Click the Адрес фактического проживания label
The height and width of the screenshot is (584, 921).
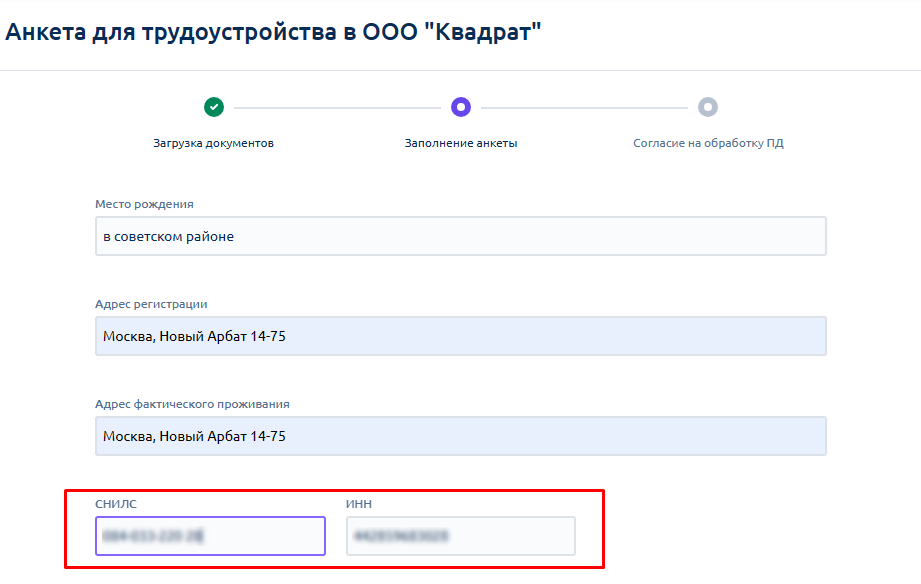[x=192, y=404]
